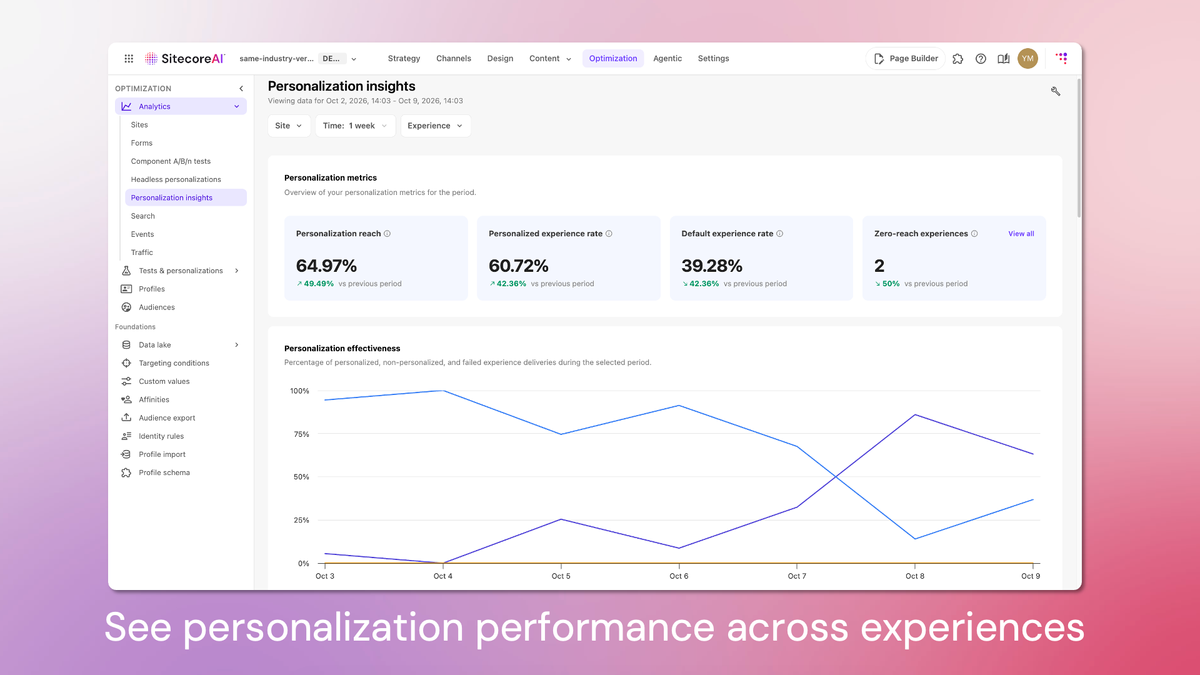Click the Page Builder button

click(905, 59)
